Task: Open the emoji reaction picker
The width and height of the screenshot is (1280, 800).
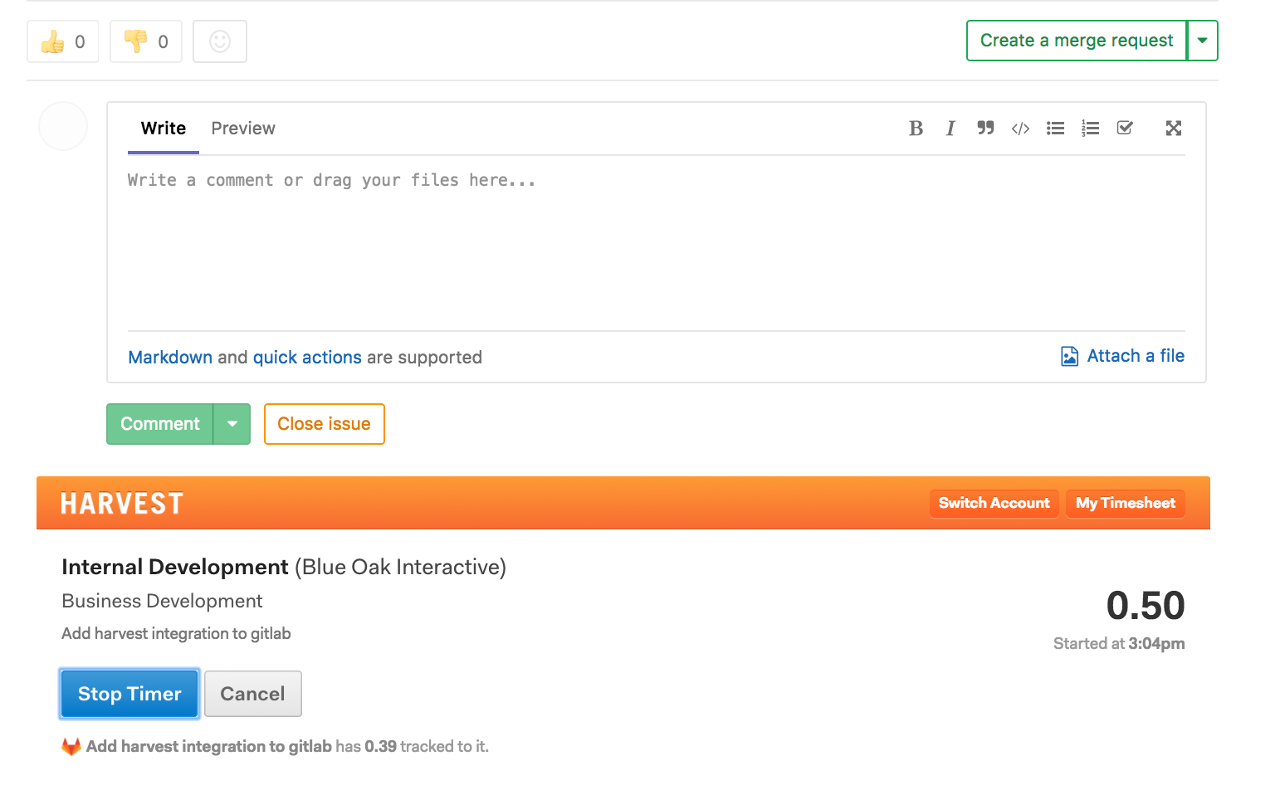Action: (x=220, y=41)
